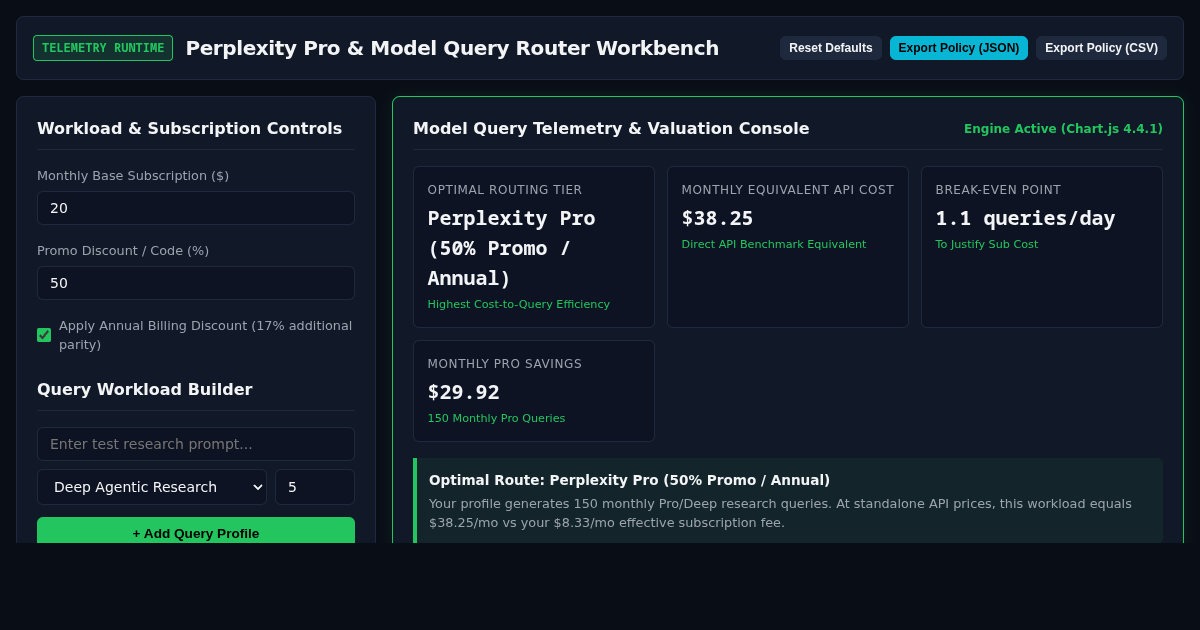Image resolution: width=1200 pixels, height=630 pixels.
Task: Select the 1.1 queries/day break-even value
Action: (x=1025, y=218)
